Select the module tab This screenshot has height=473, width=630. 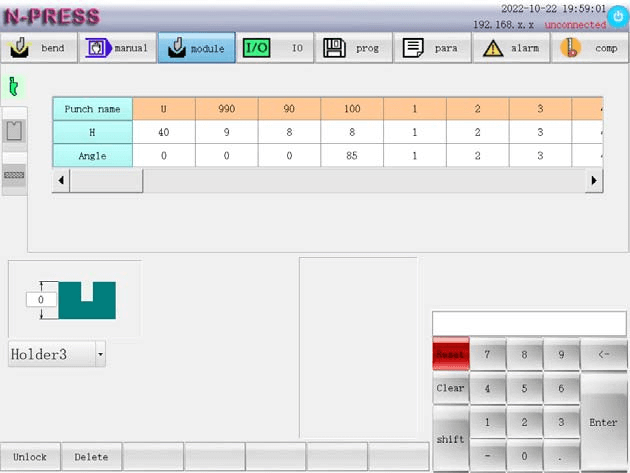[x=196, y=48]
